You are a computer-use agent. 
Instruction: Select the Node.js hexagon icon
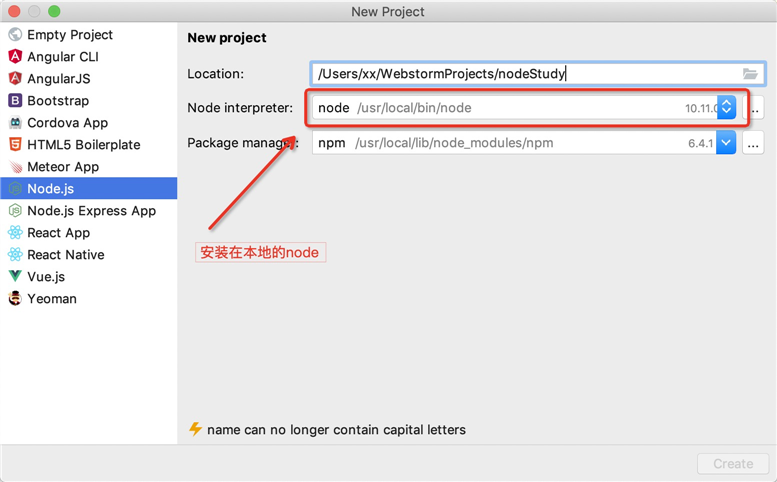click(x=15, y=188)
